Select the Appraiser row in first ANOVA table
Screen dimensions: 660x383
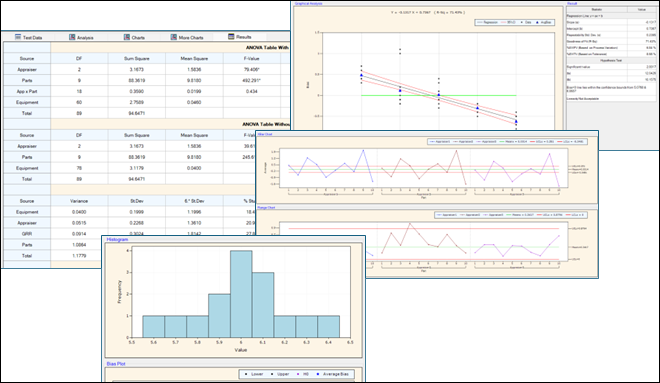(146, 69)
